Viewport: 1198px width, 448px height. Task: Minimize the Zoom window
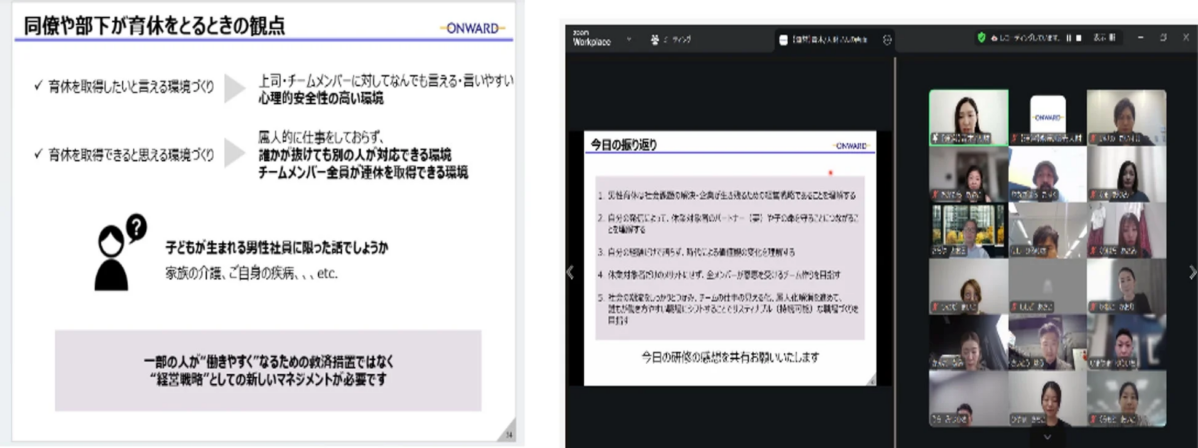[1141, 37]
